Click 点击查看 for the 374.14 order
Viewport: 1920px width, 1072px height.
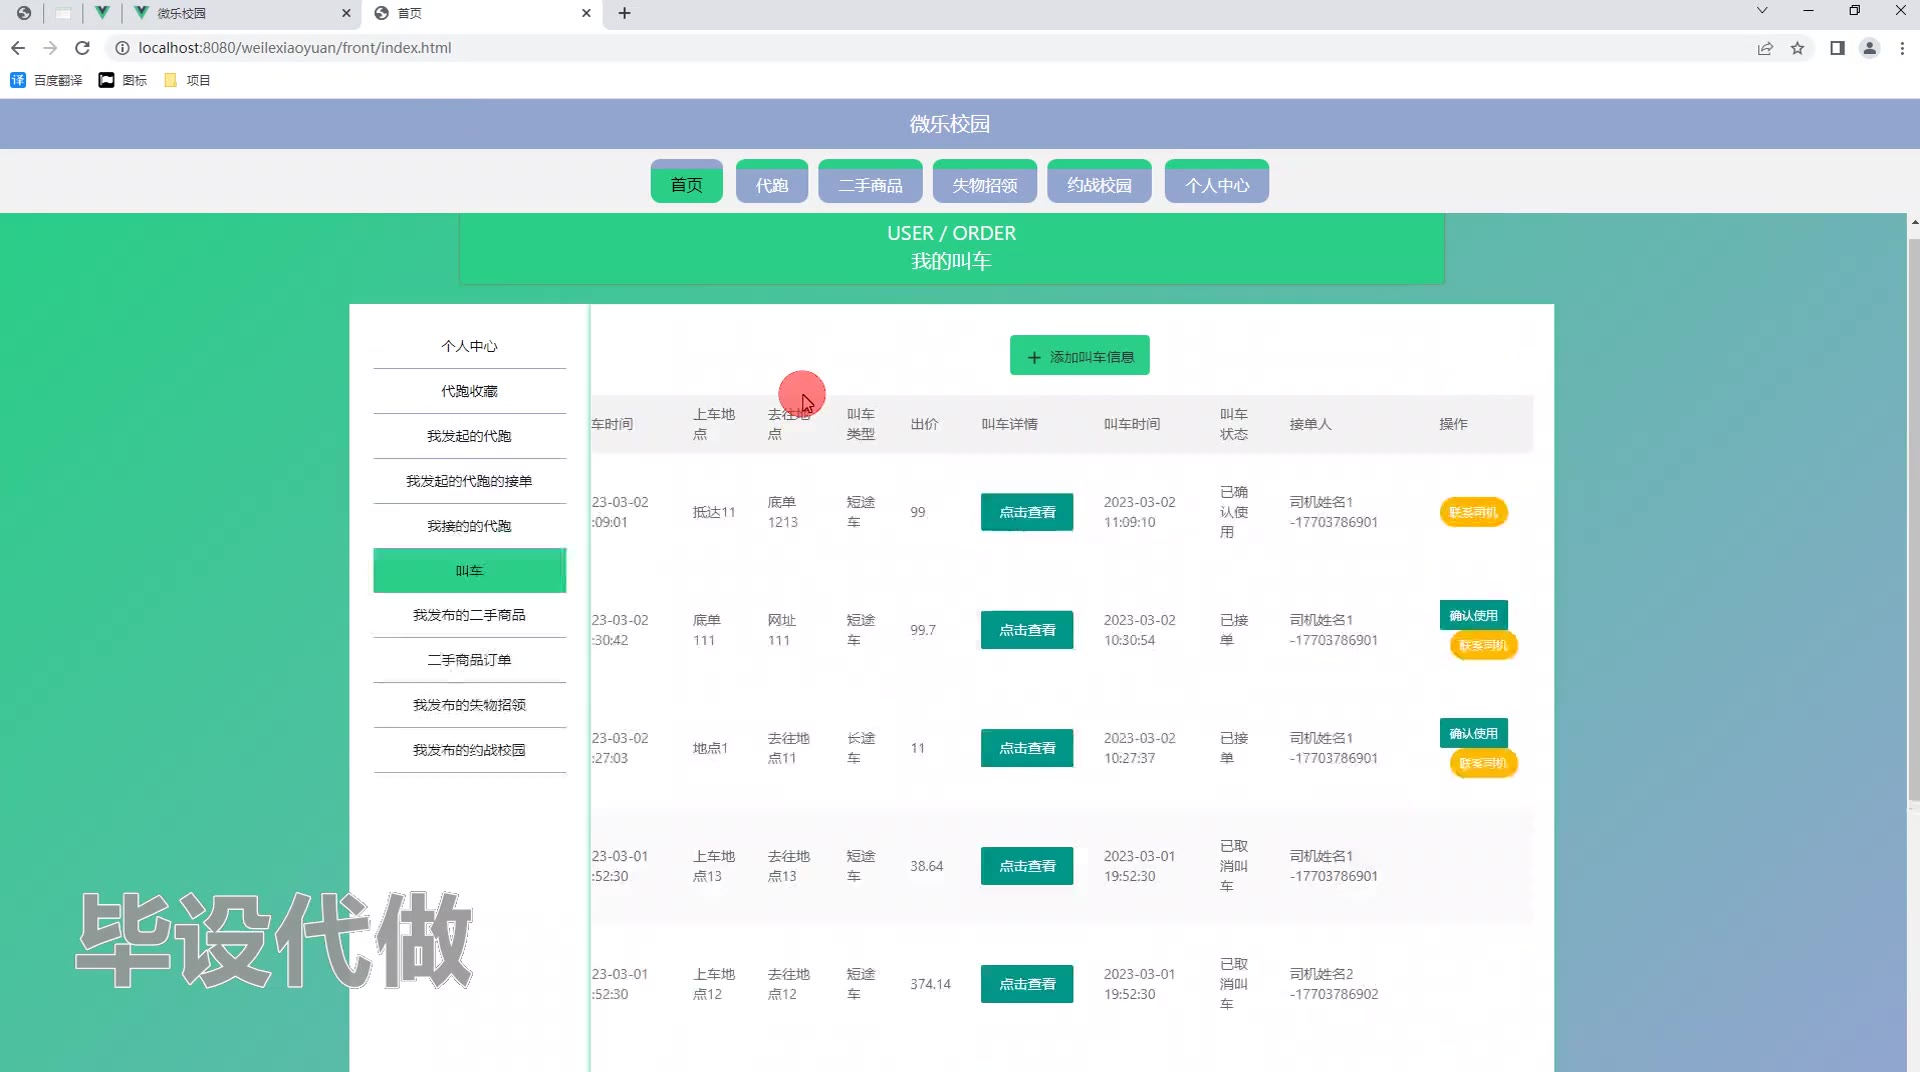1027,984
